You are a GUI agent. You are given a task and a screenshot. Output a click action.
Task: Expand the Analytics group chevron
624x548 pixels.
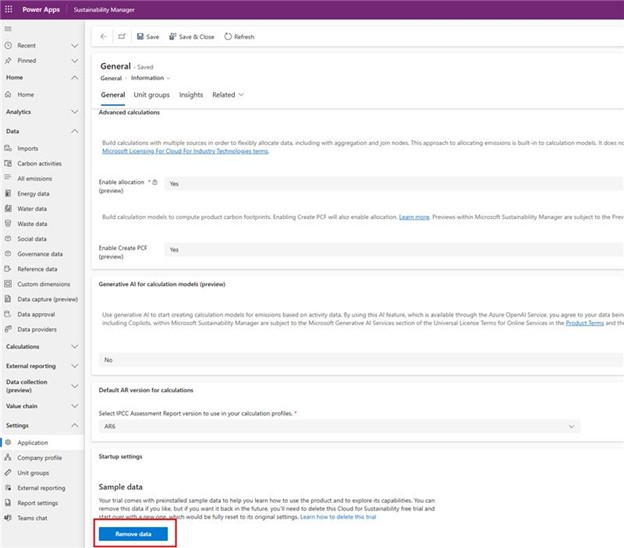point(74,112)
